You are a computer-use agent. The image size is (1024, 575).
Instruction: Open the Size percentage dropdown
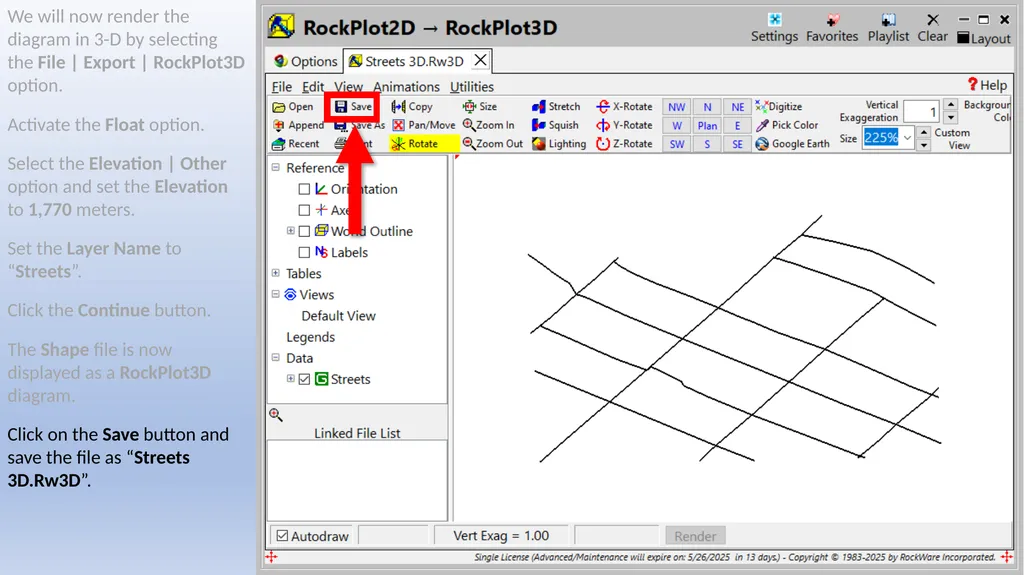coord(907,138)
